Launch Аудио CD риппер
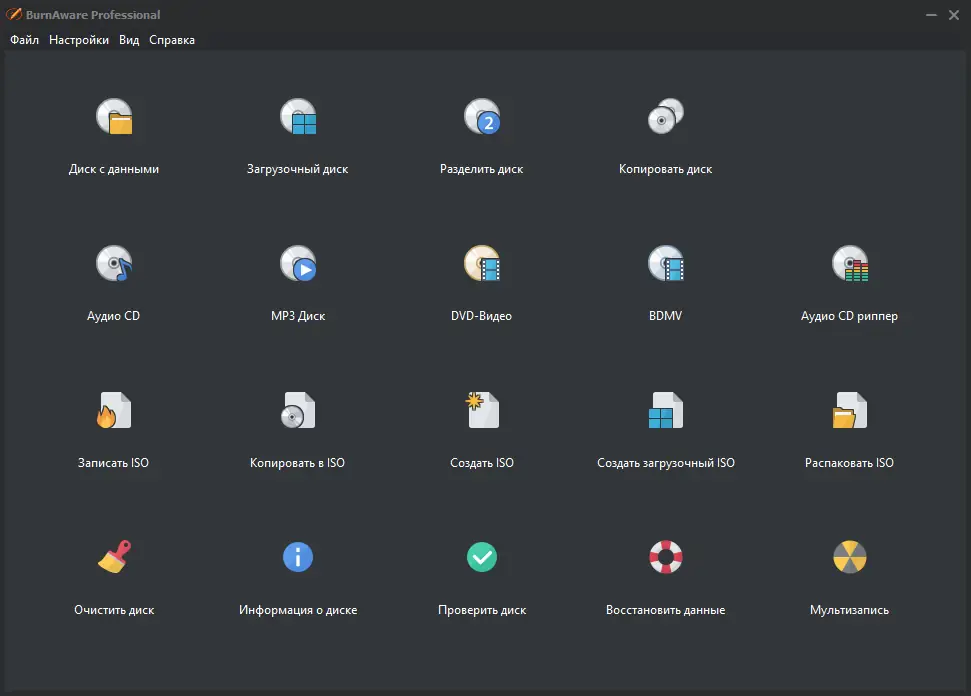The width and height of the screenshot is (971, 696). pyautogui.click(x=849, y=282)
